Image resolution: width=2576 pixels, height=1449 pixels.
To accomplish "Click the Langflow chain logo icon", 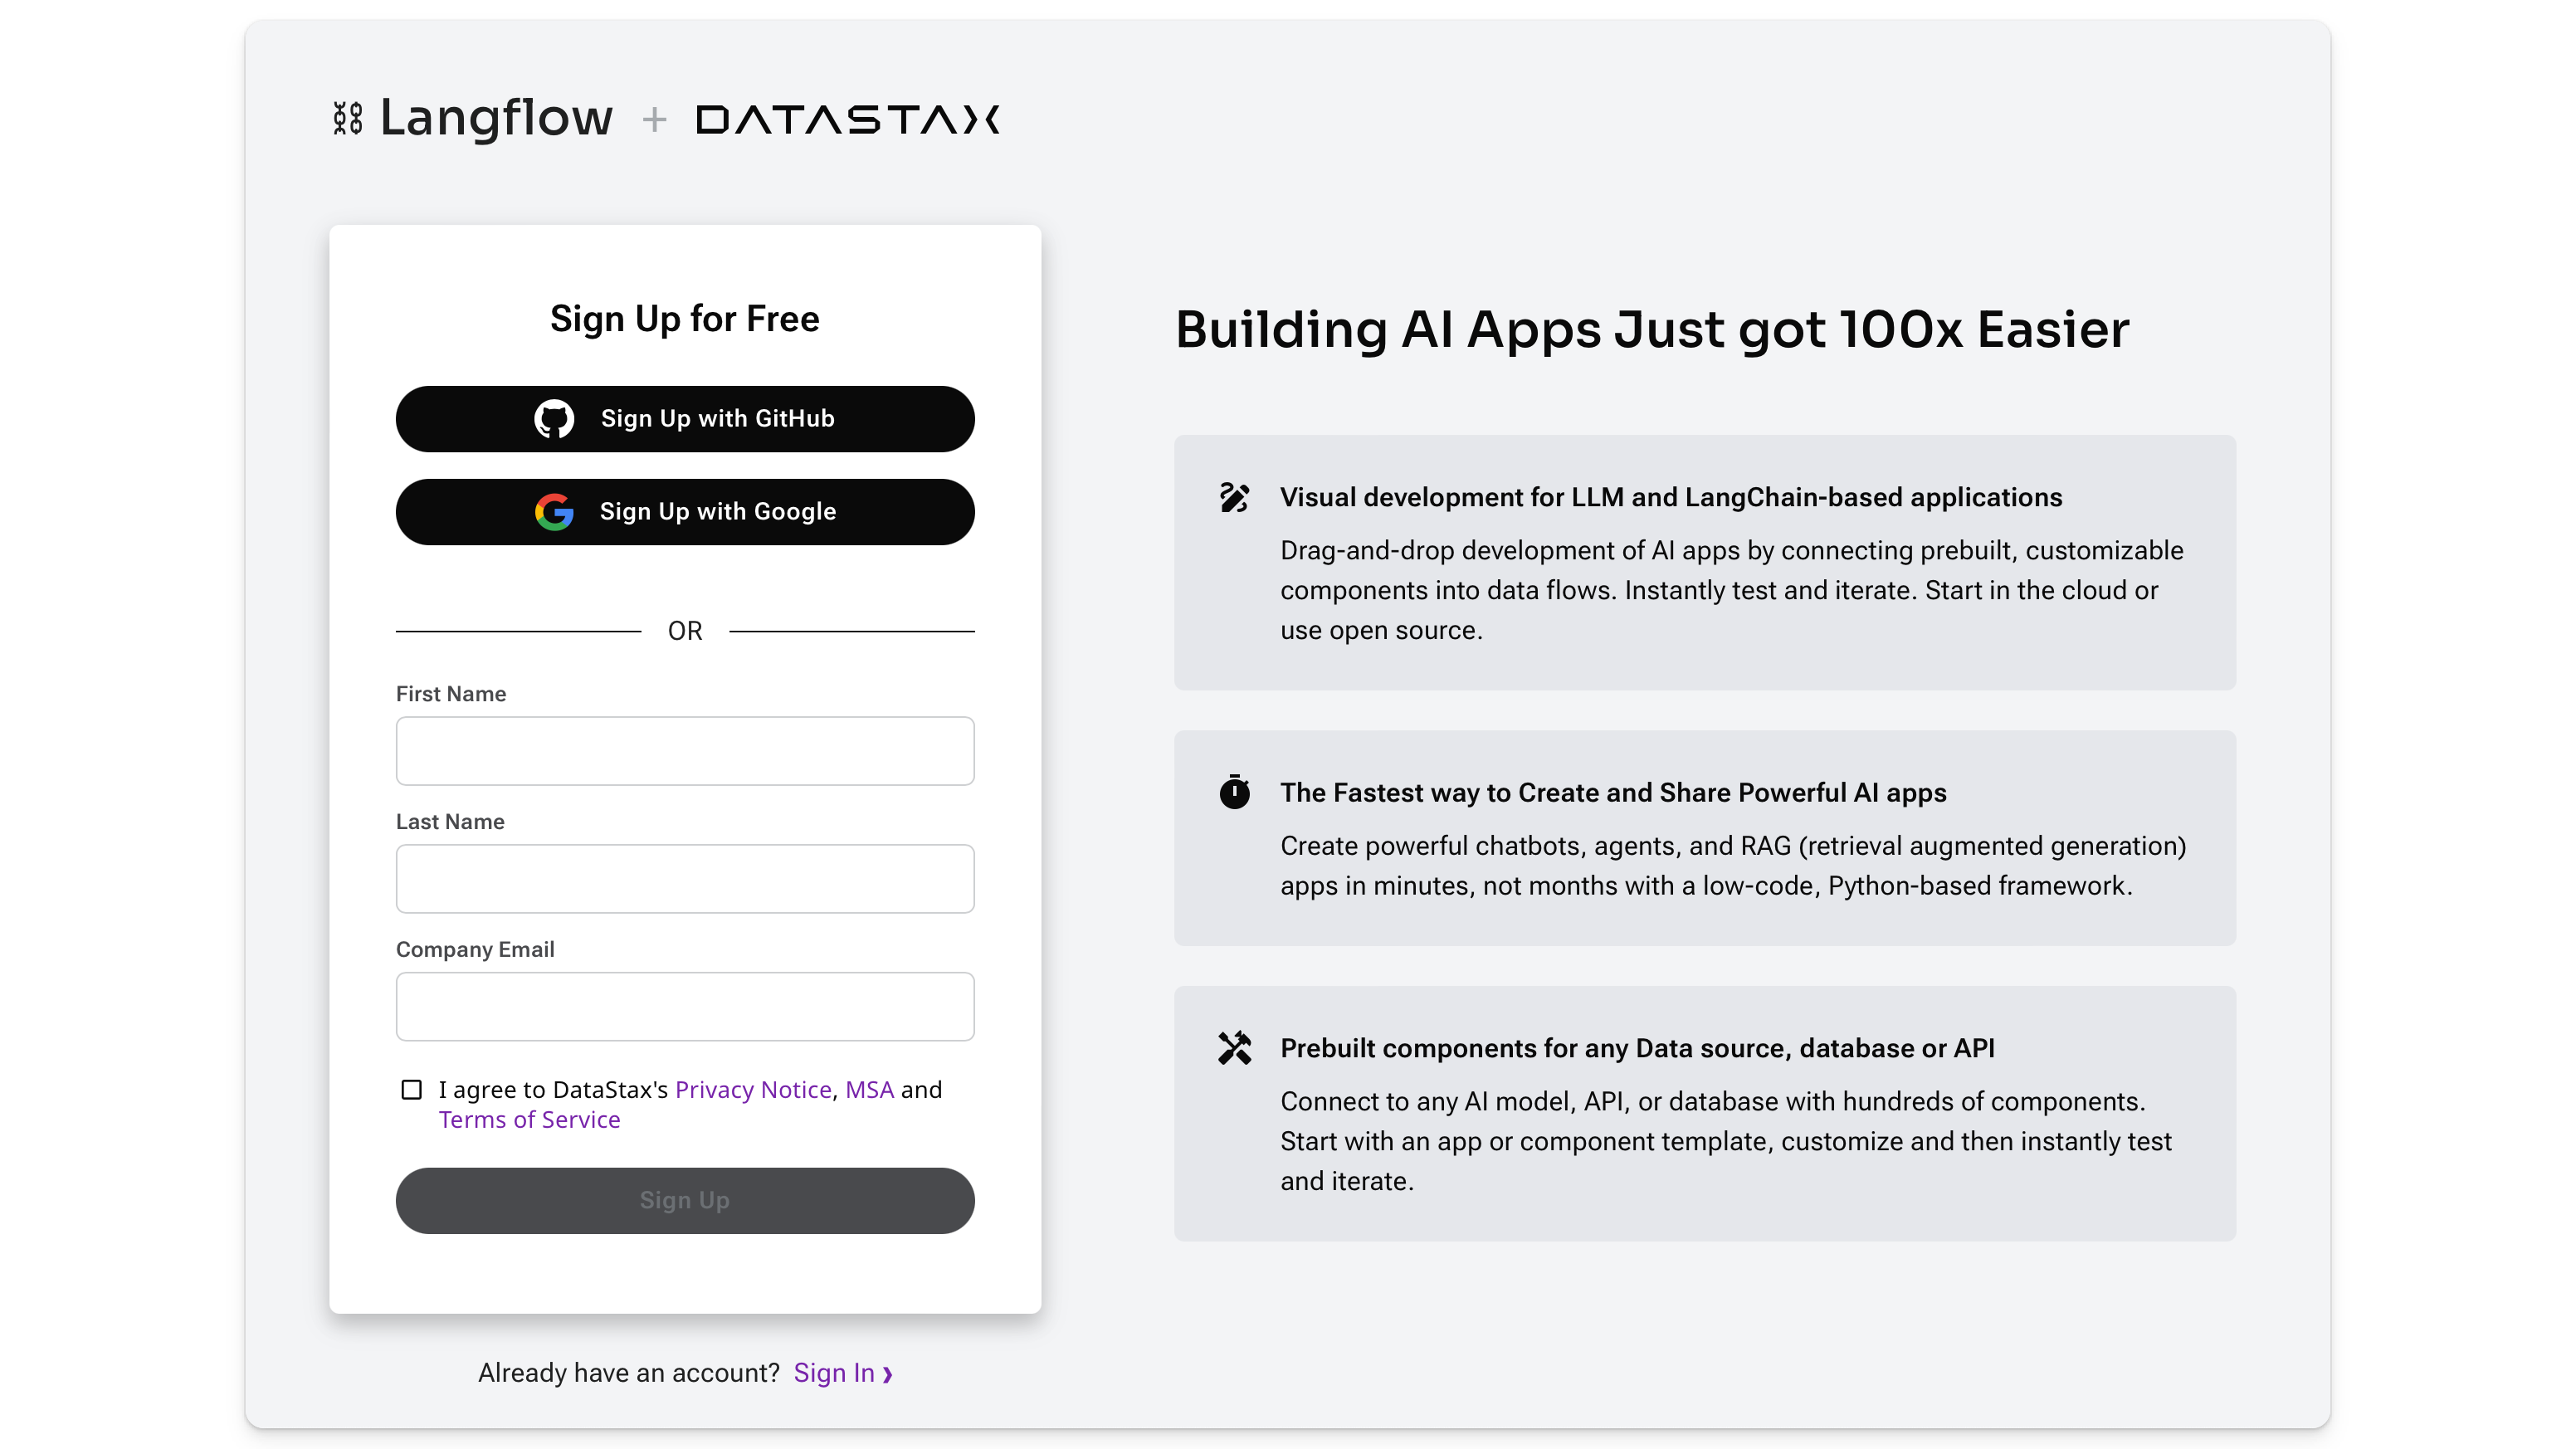I will coord(347,118).
